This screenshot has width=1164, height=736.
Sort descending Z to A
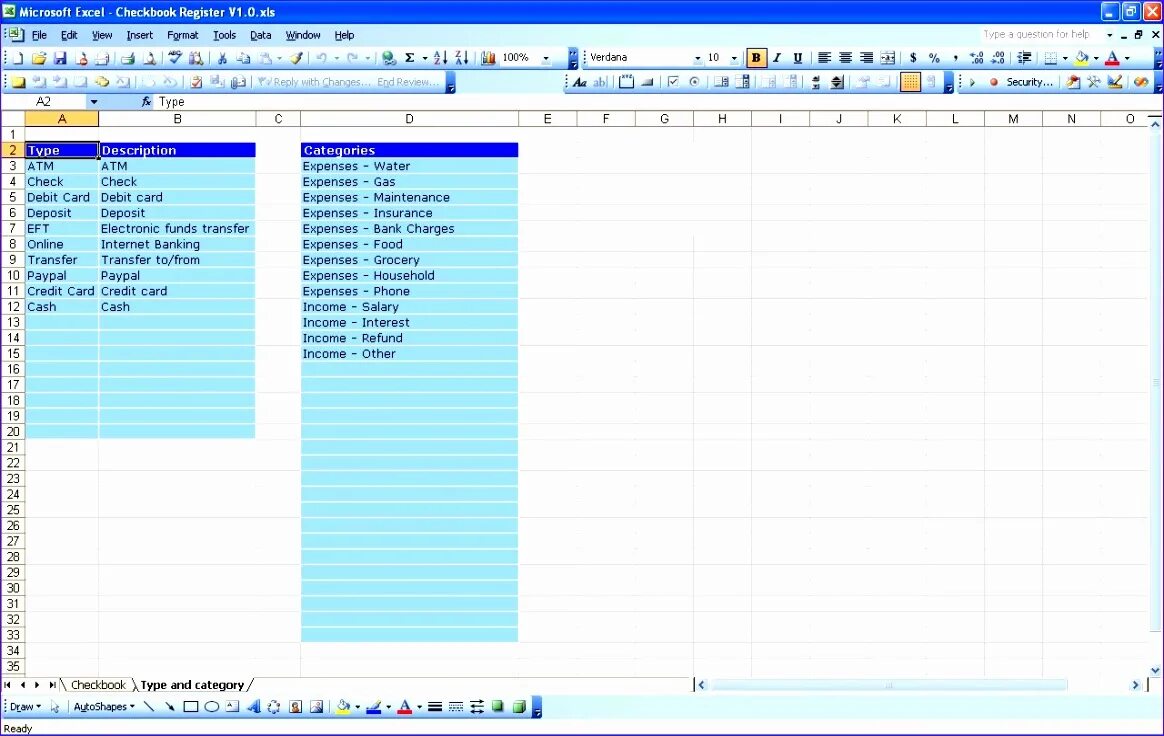click(x=461, y=58)
